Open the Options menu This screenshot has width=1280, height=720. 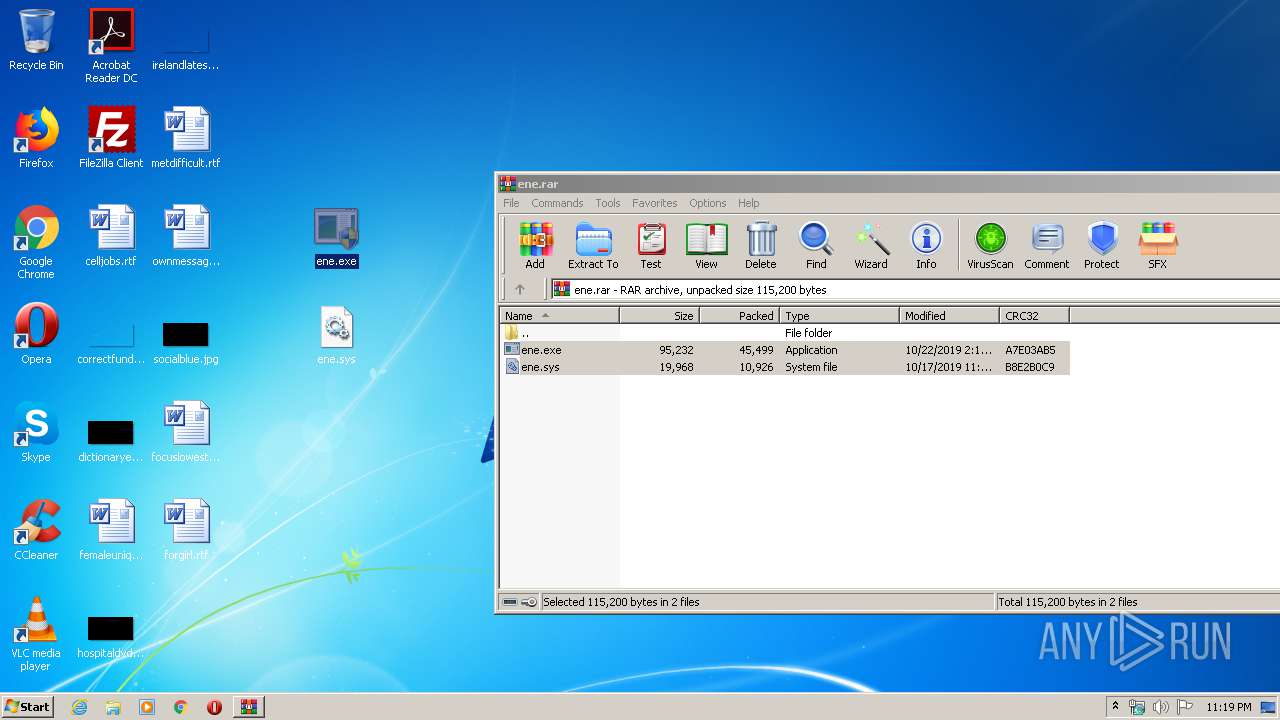click(707, 203)
